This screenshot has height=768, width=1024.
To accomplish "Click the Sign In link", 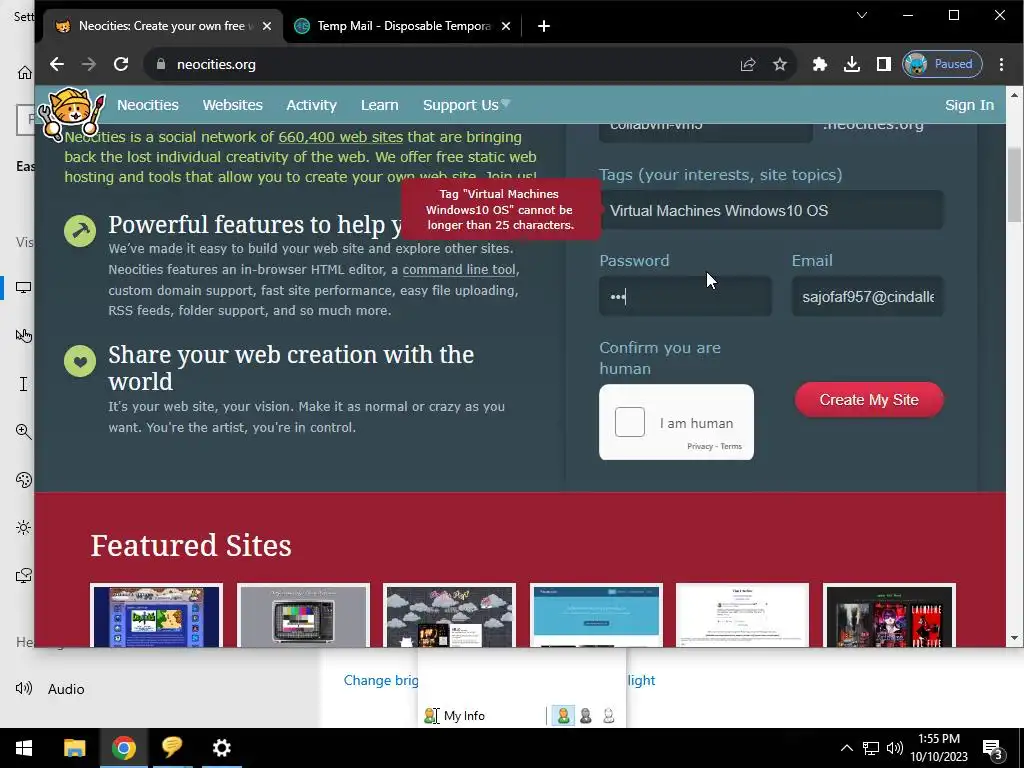I will pos(969,105).
